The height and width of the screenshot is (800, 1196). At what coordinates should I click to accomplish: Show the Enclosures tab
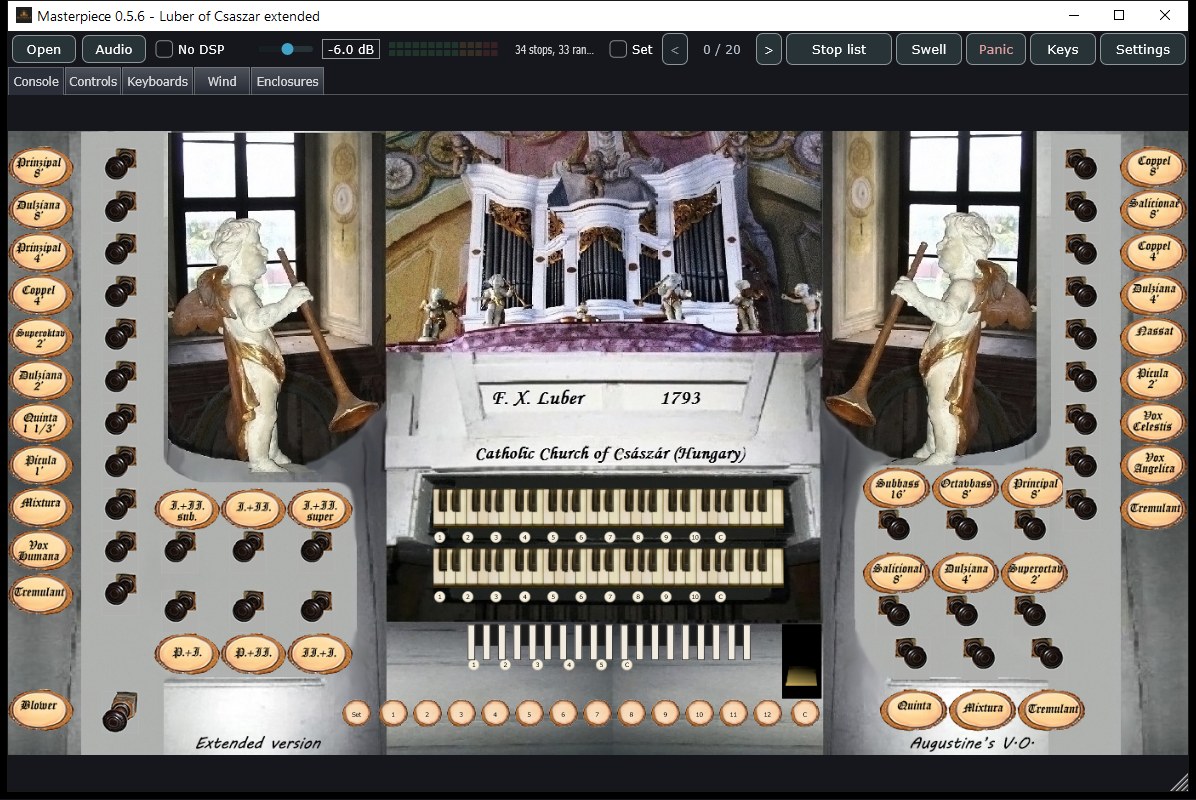288,81
